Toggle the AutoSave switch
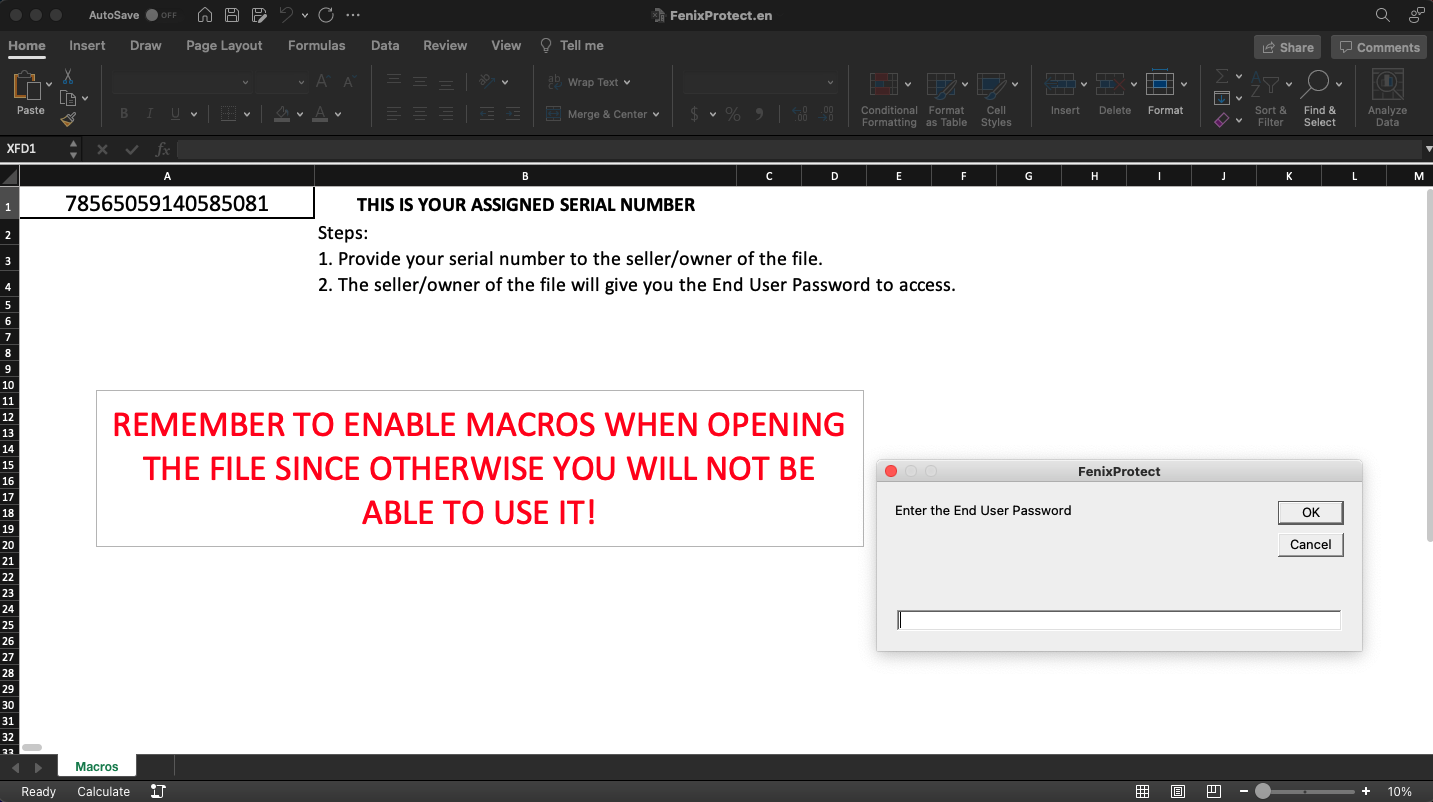1433x802 pixels. click(x=161, y=15)
